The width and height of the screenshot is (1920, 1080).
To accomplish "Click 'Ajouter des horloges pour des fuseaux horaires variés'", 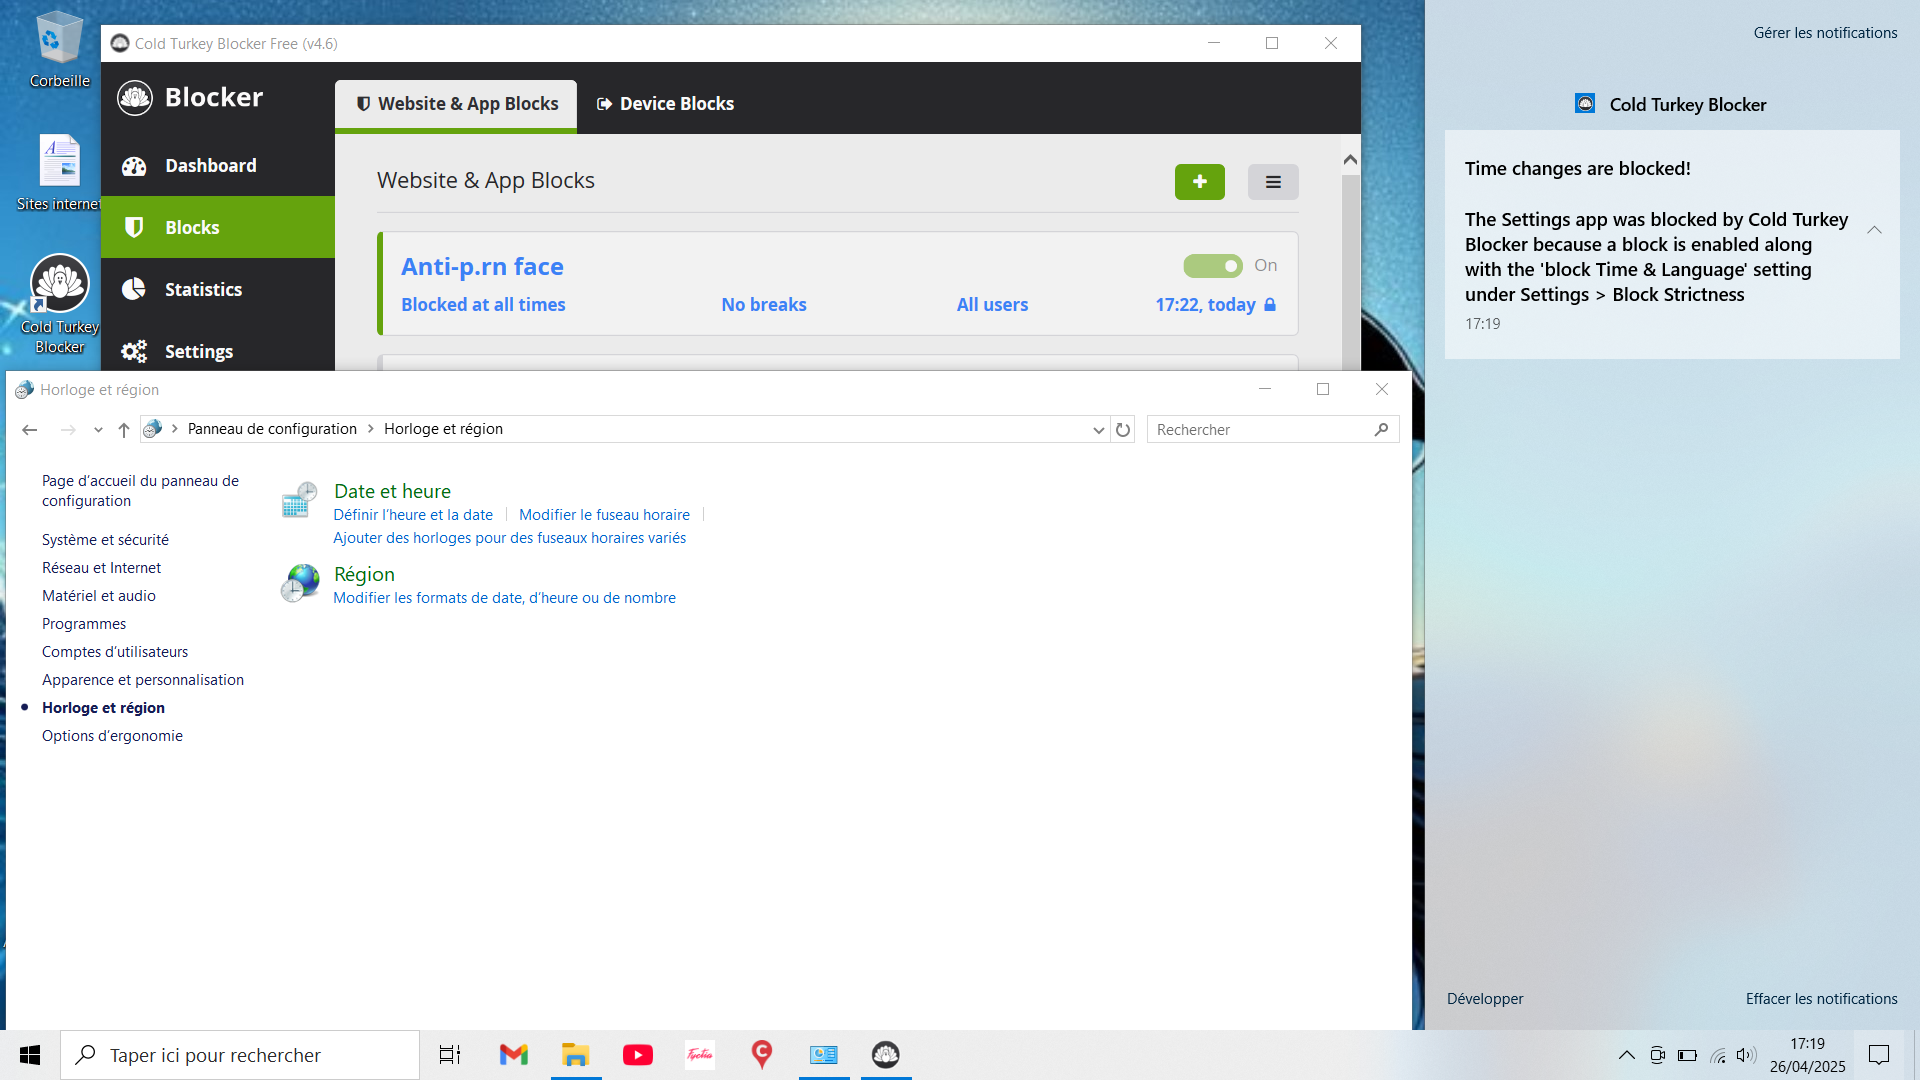I will [509, 538].
